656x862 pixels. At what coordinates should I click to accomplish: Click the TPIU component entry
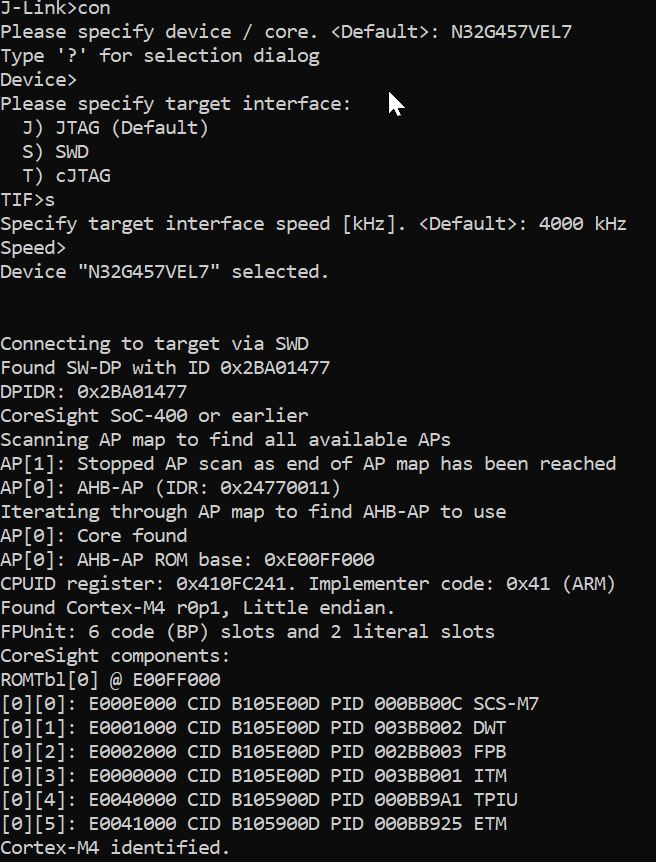pos(495,800)
